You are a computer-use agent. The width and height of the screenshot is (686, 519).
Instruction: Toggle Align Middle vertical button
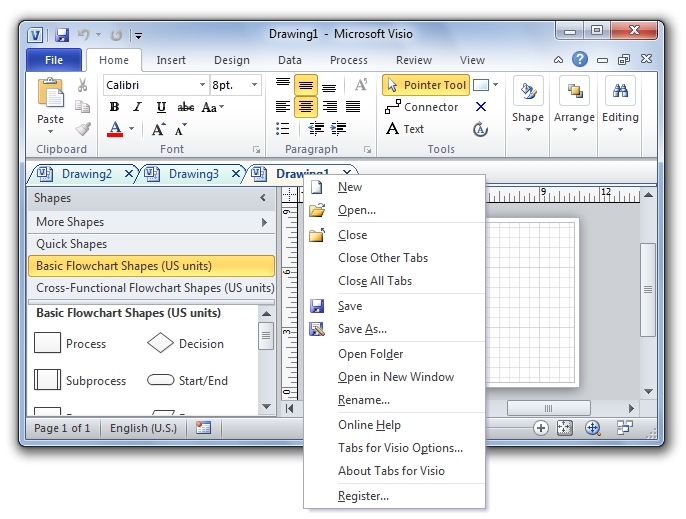pyautogui.click(x=306, y=84)
